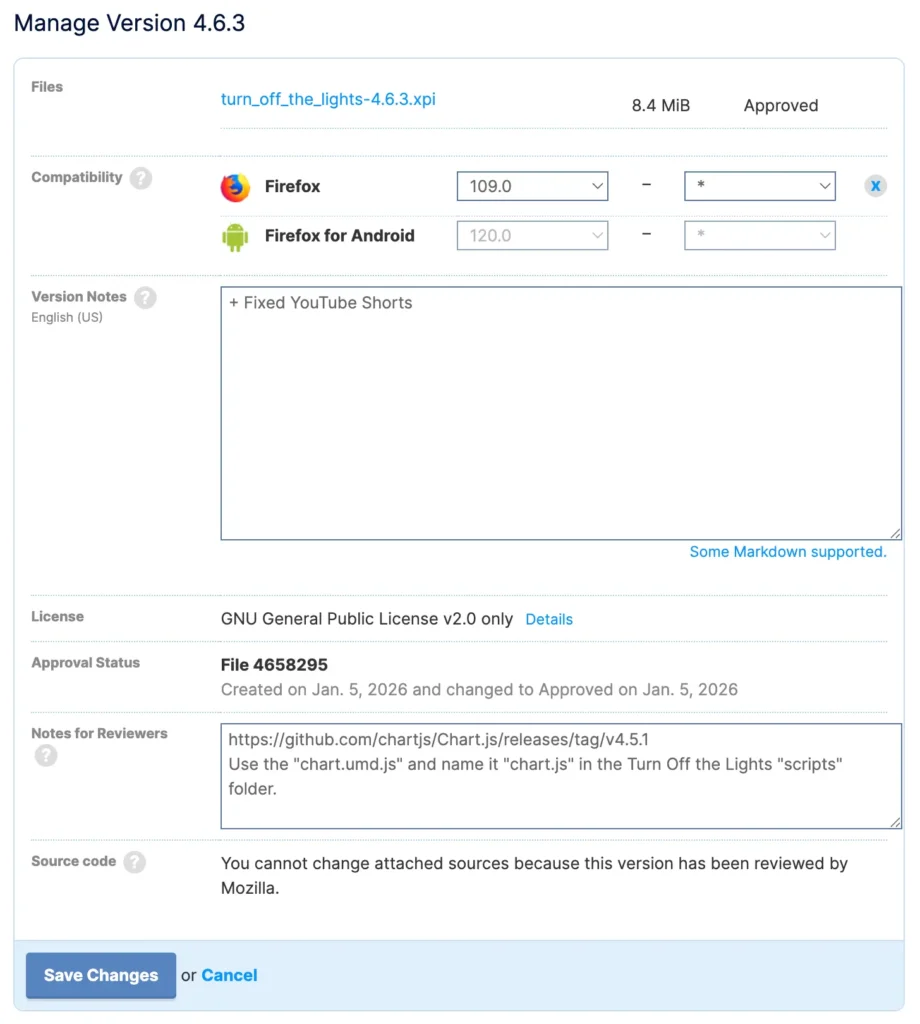Remove Firefox compatibility with the x icon
This screenshot has width=920, height=1024.
875,186
